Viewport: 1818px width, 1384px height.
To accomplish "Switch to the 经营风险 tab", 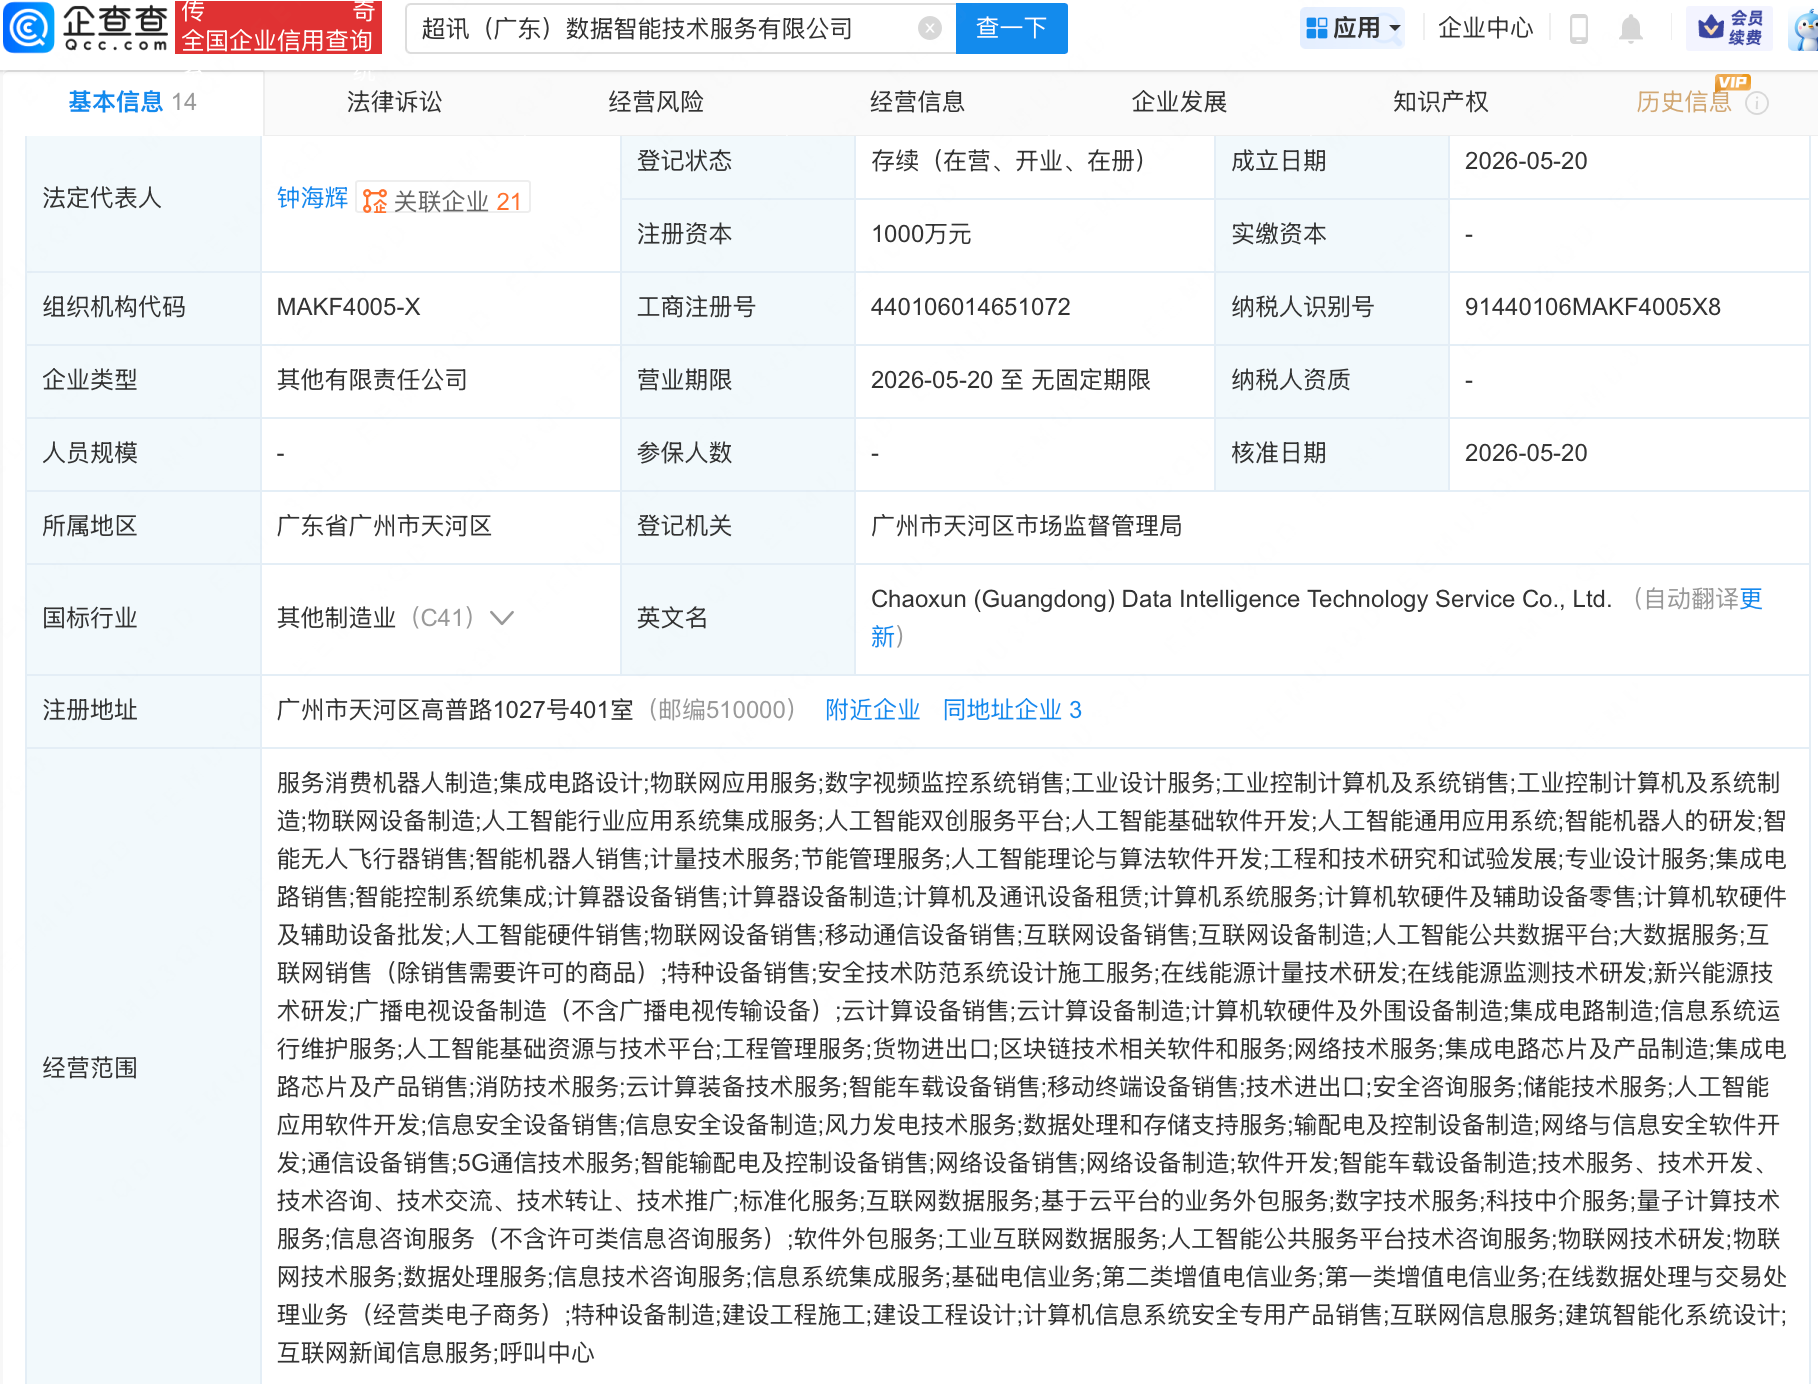I will click(656, 102).
